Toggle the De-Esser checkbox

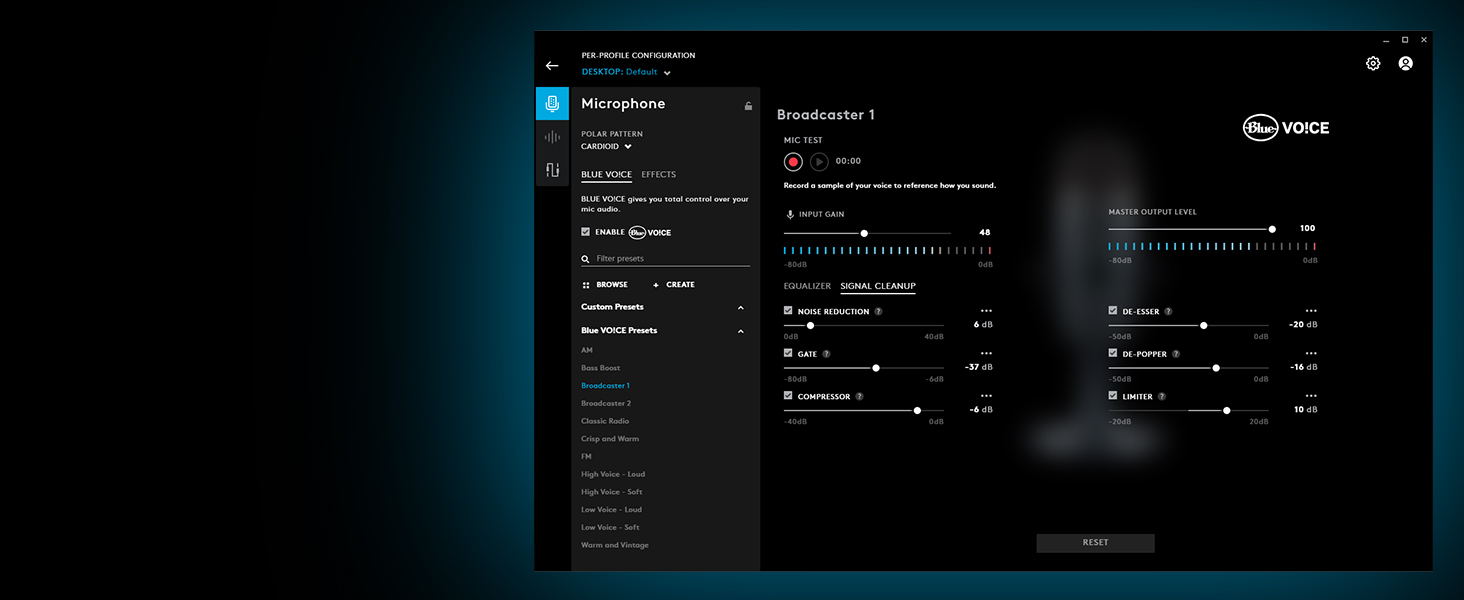pos(1113,311)
